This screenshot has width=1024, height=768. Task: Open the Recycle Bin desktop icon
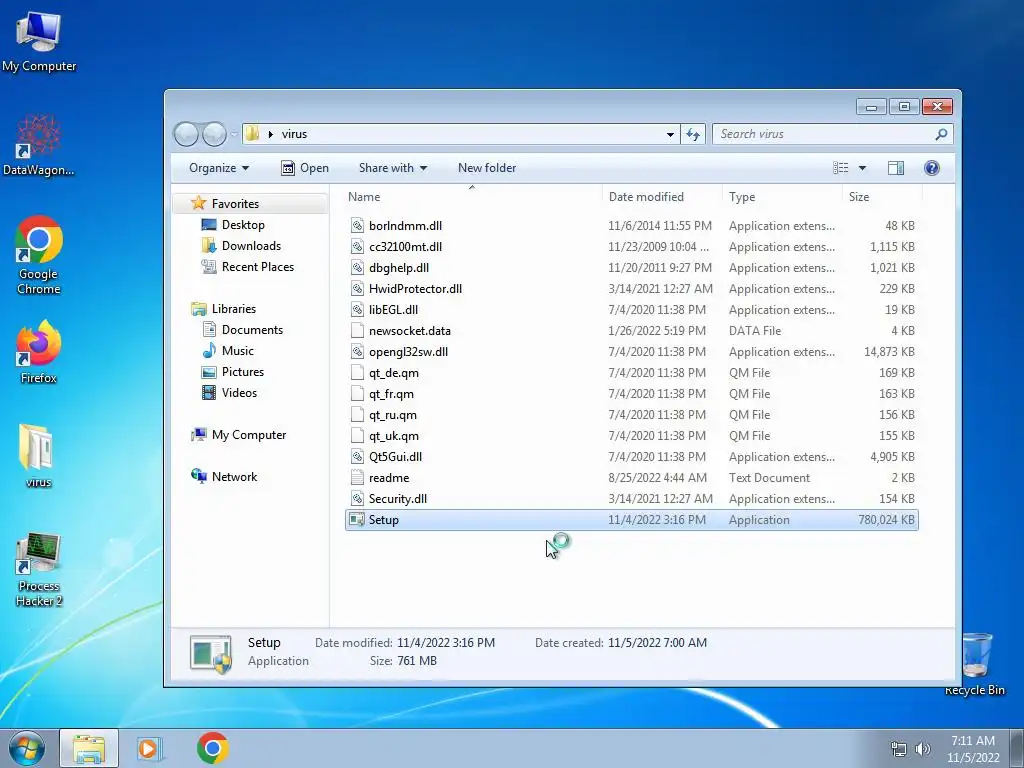(x=974, y=664)
